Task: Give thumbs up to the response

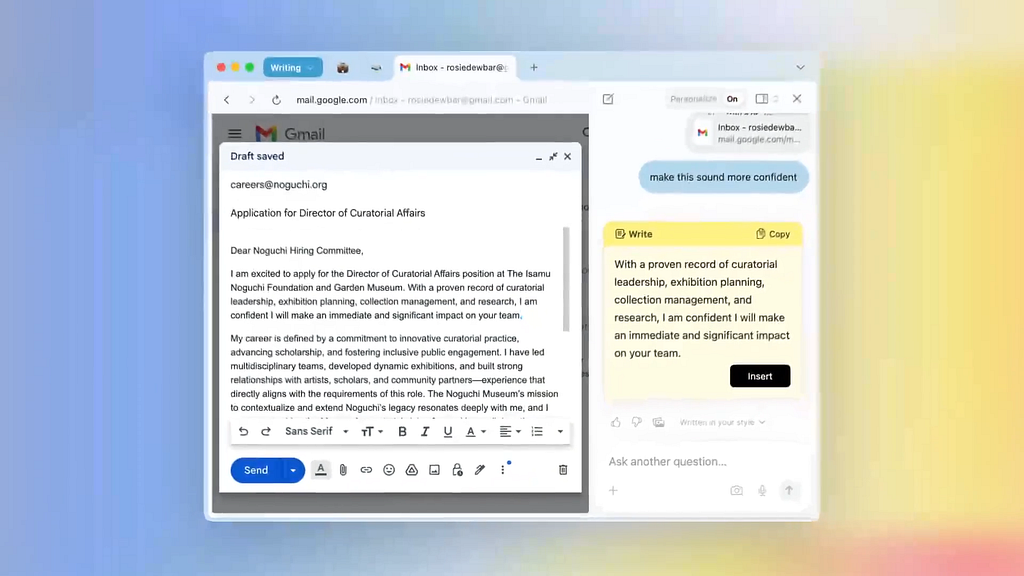Action: 616,423
